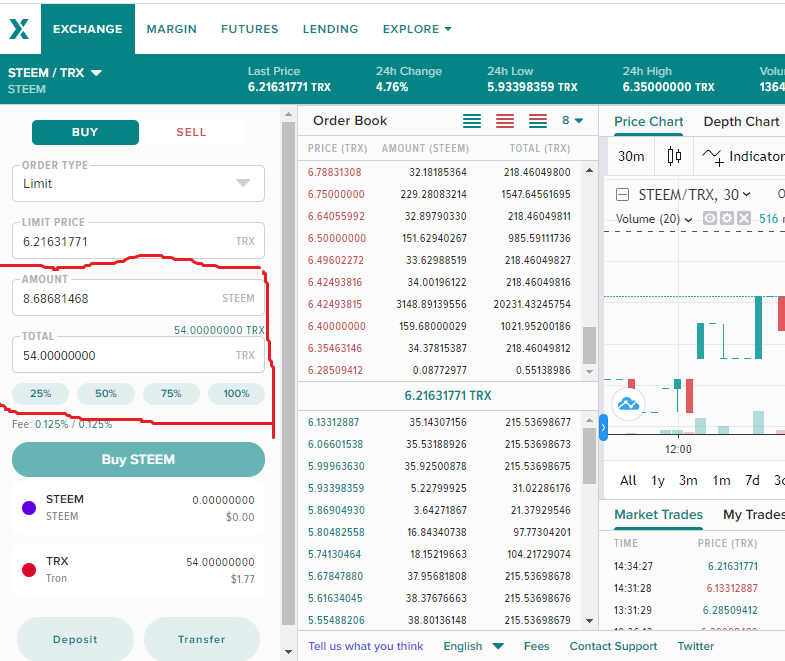Open Tell us what you think link
The height and width of the screenshot is (661, 785).
point(365,646)
